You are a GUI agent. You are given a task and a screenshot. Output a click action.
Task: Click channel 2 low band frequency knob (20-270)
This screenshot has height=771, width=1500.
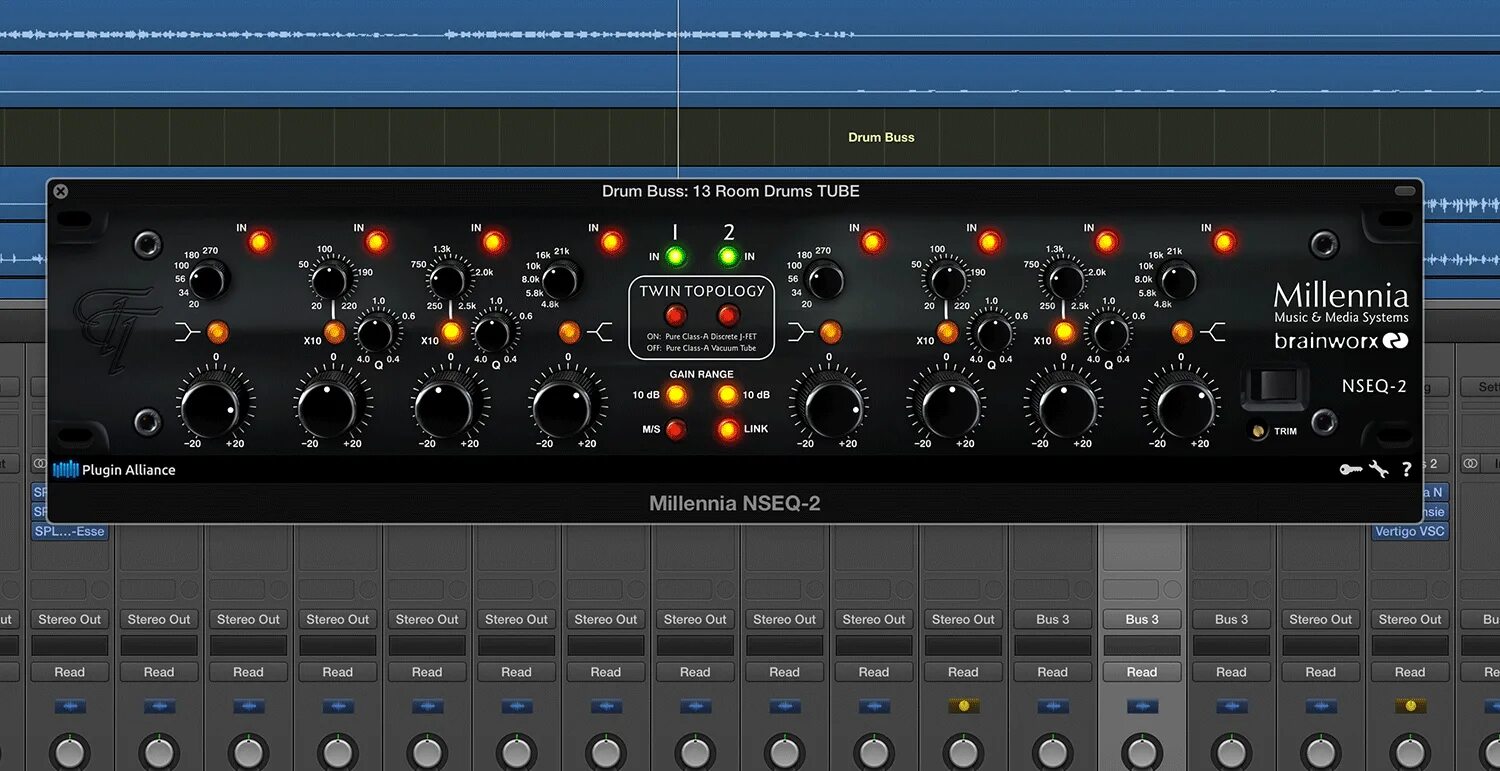[826, 281]
